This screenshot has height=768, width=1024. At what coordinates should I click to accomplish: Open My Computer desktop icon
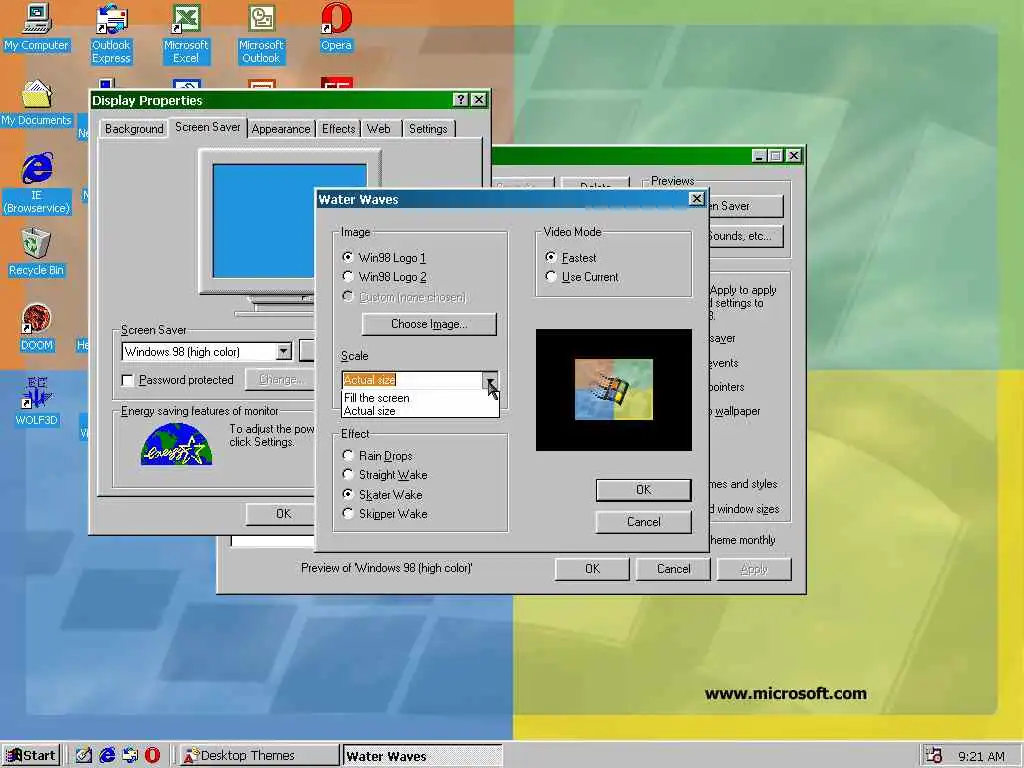click(x=37, y=27)
